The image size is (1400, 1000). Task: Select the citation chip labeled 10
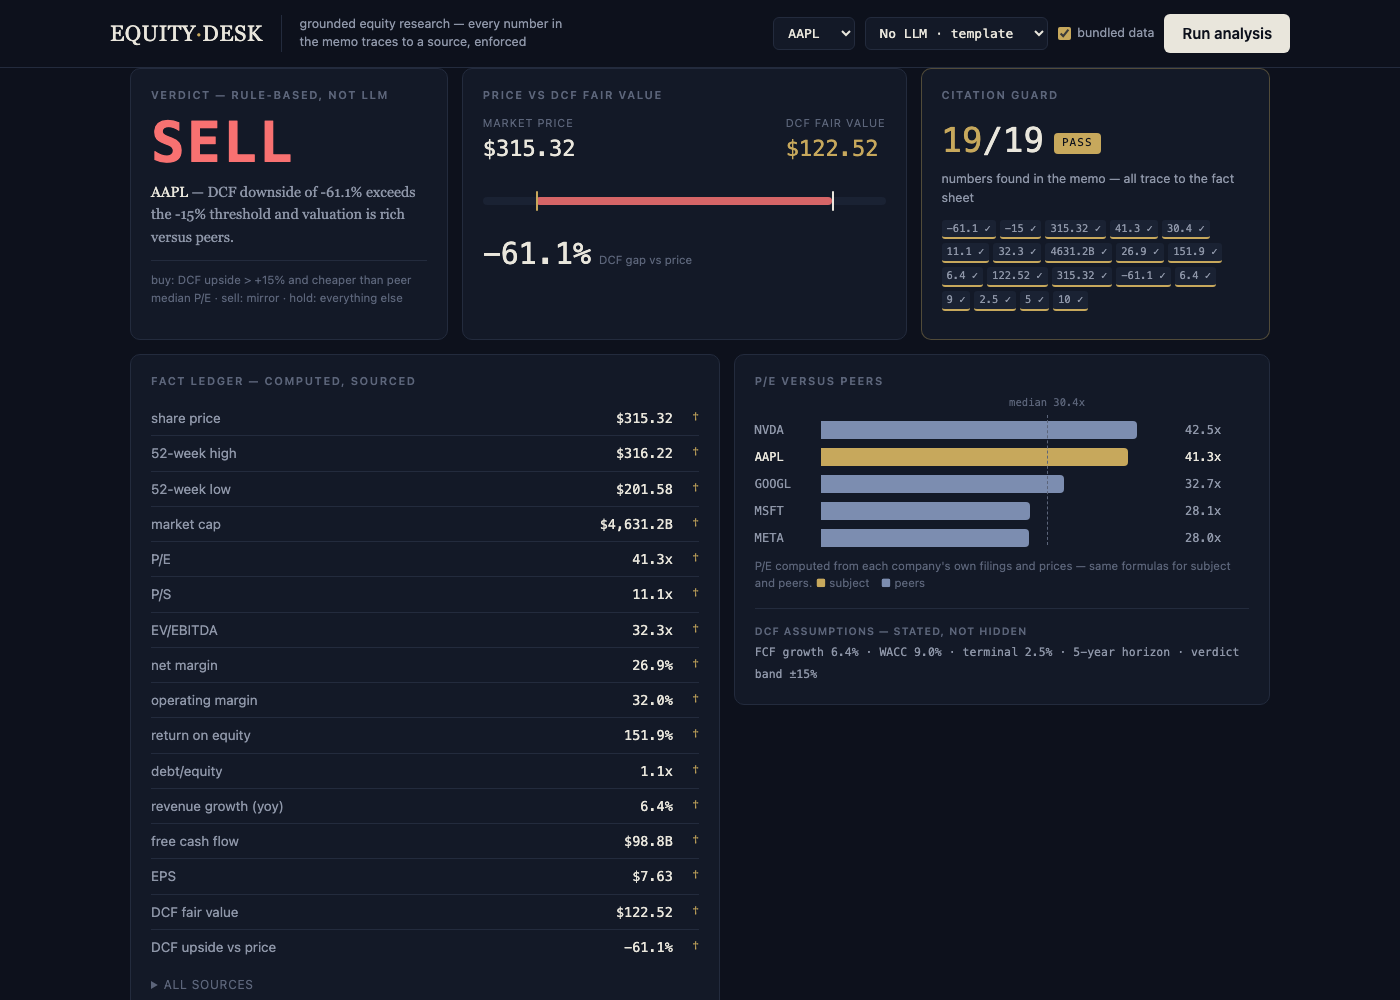pyautogui.click(x=1070, y=300)
